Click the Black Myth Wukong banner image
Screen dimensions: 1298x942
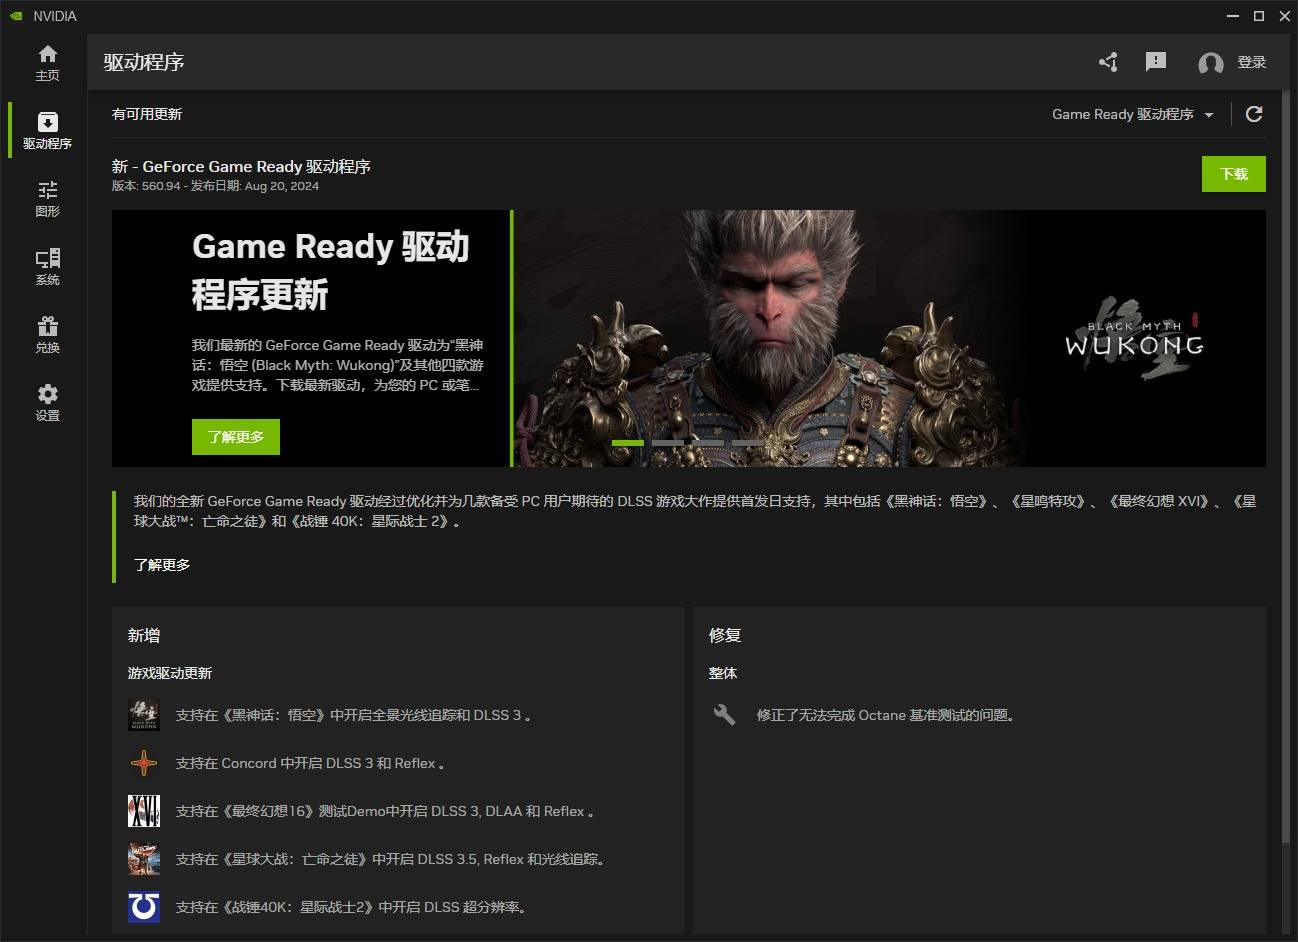(x=888, y=330)
